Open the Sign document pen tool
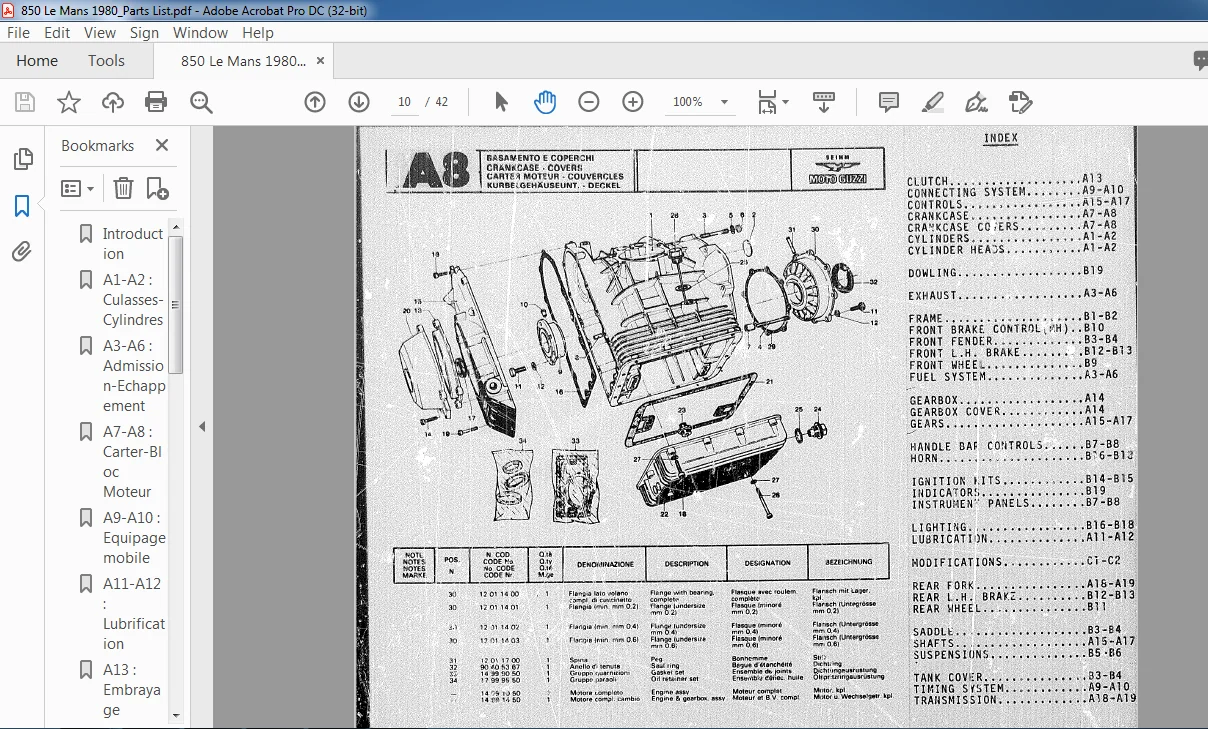 pyautogui.click(x=976, y=102)
